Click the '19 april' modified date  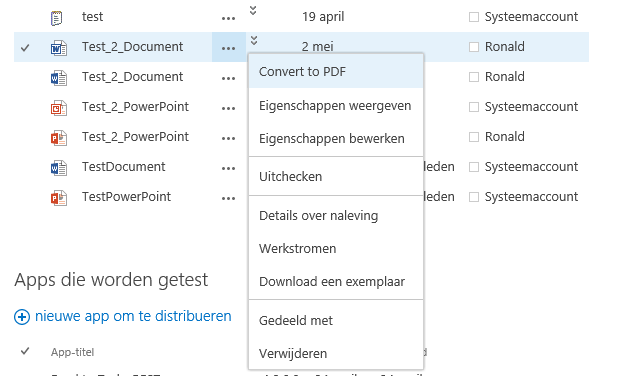coord(323,17)
